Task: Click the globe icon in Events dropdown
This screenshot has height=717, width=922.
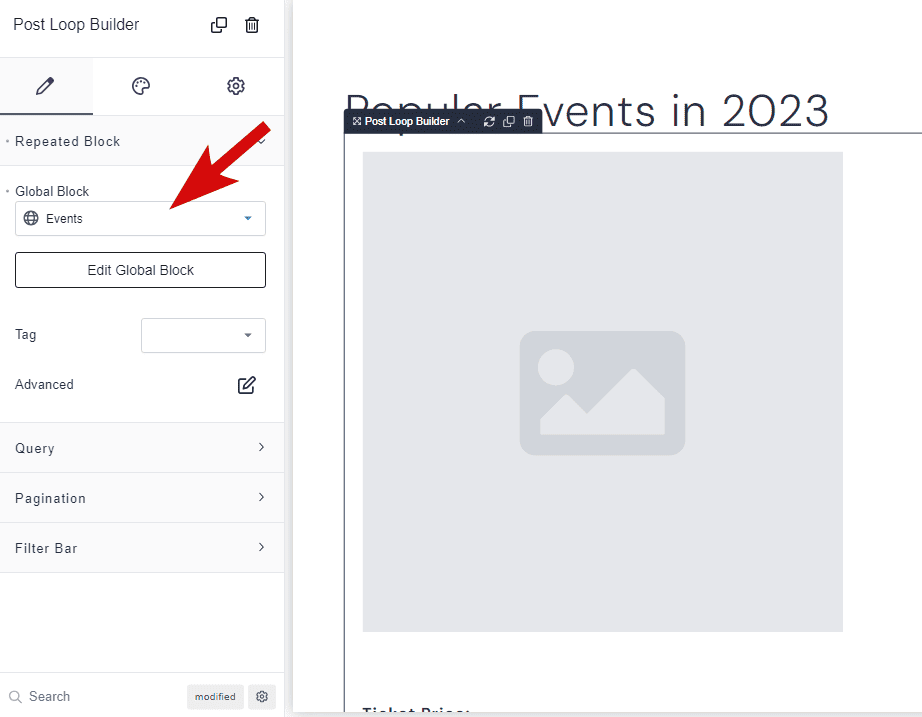Action: pyautogui.click(x=31, y=218)
